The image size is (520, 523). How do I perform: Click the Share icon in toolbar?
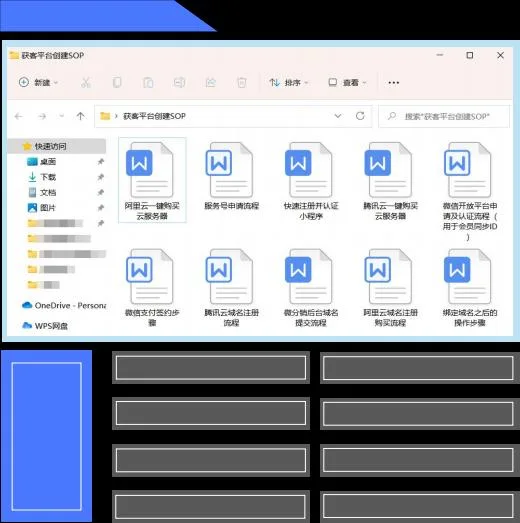(x=210, y=82)
